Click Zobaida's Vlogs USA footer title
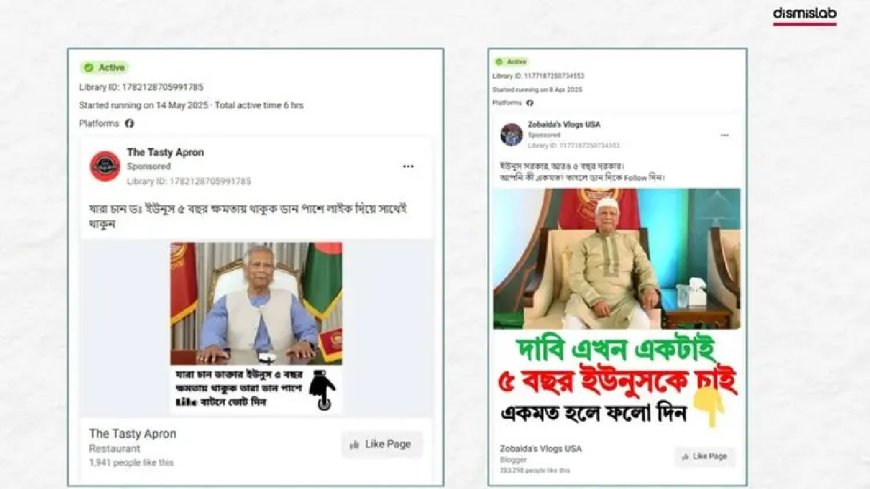The image size is (870, 489). 541,448
